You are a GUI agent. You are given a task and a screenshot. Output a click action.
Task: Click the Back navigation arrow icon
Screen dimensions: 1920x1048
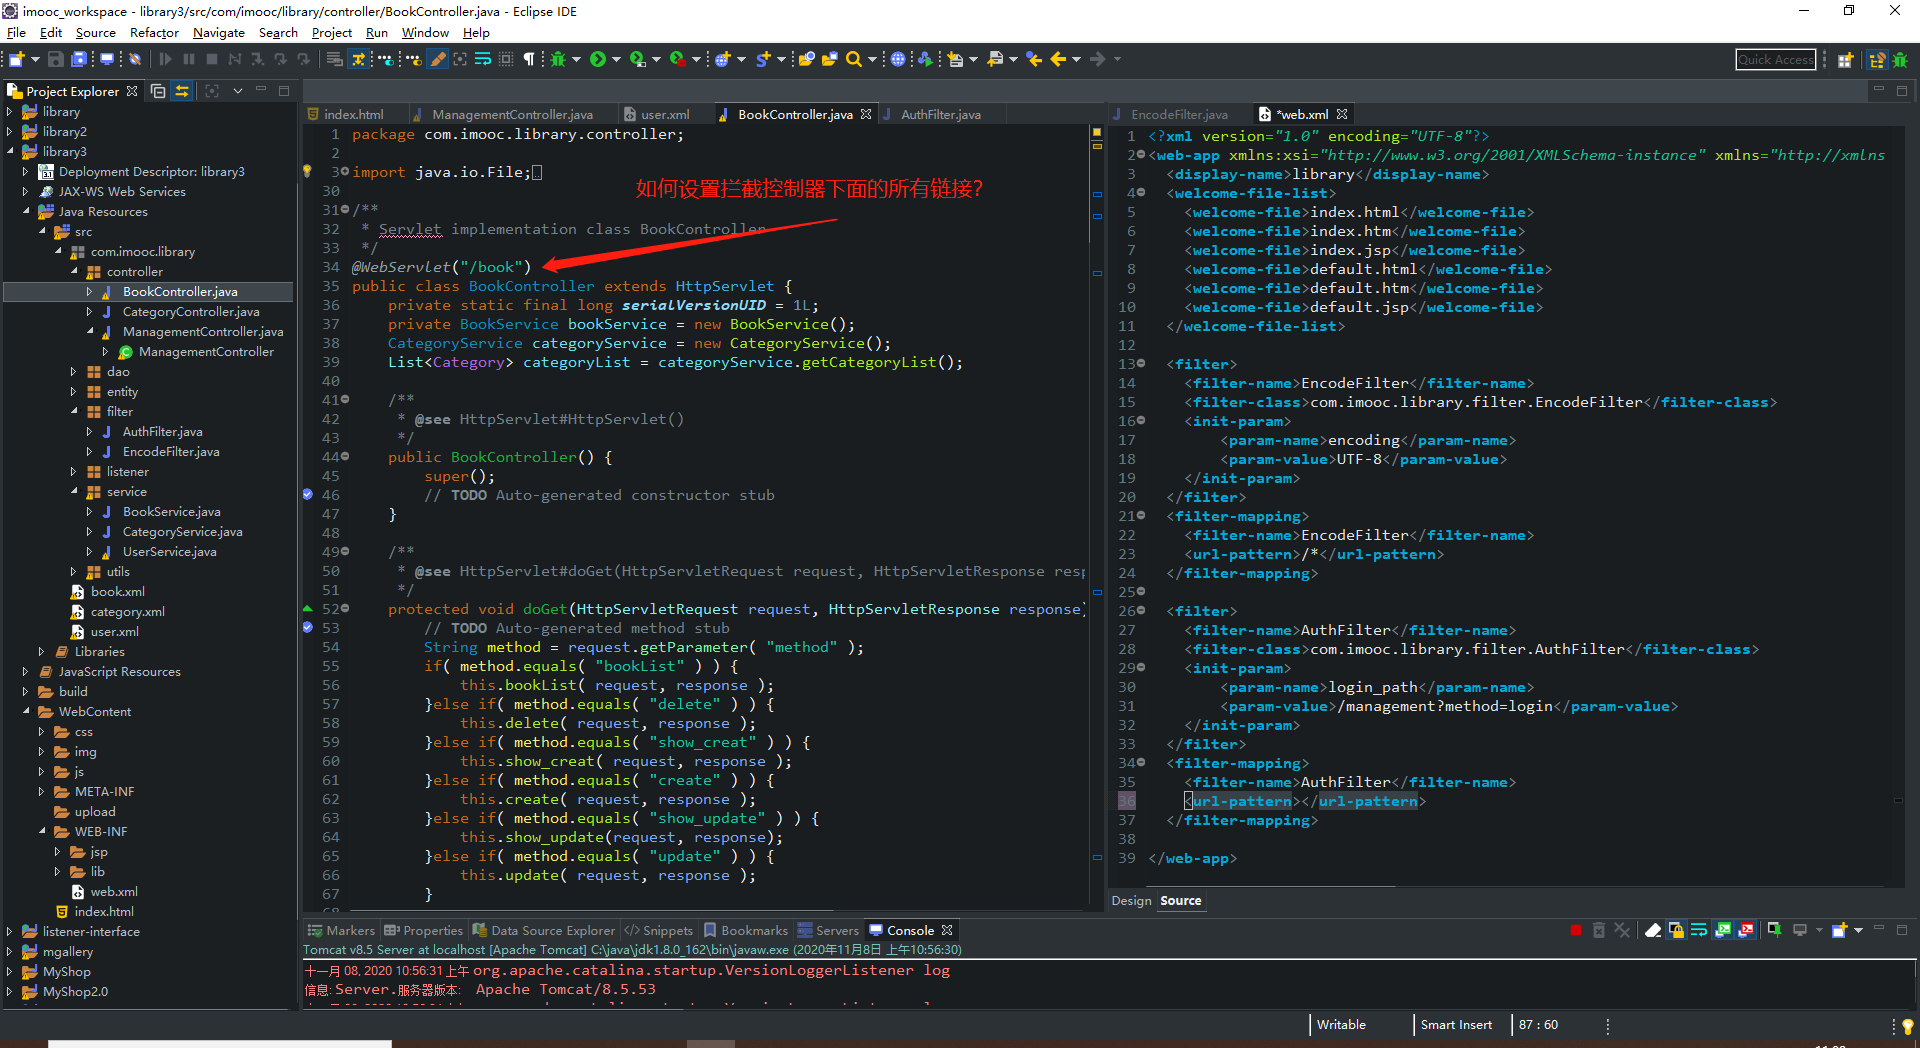tap(1058, 60)
